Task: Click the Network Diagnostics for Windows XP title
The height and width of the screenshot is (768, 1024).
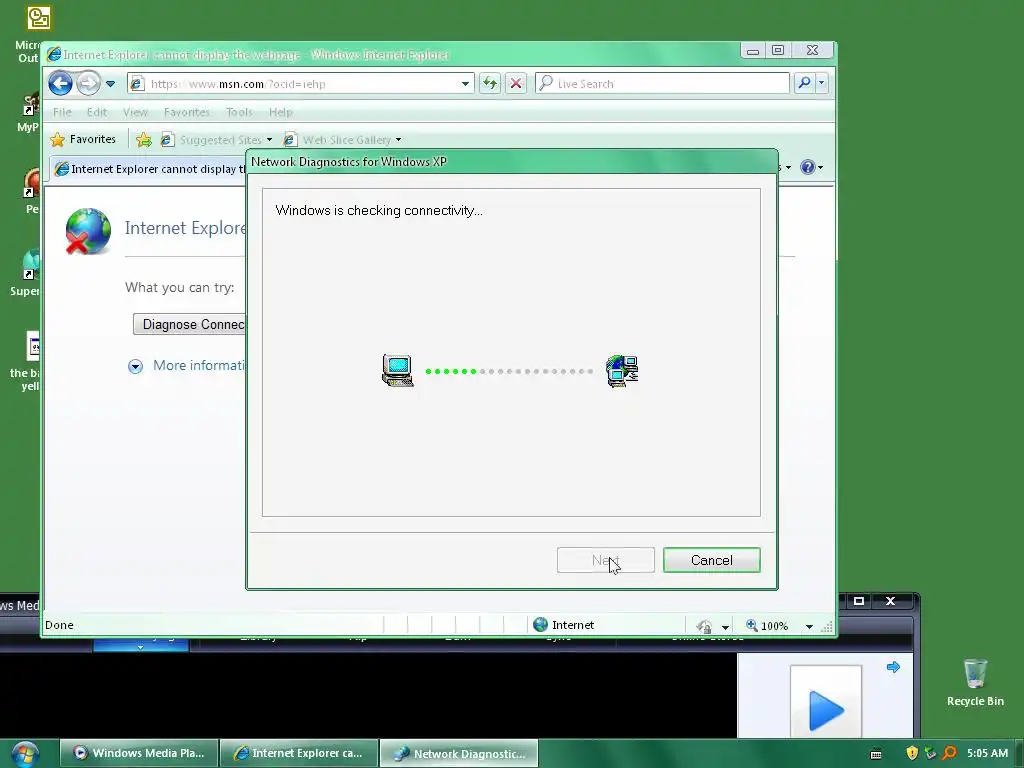Action: point(349,162)
